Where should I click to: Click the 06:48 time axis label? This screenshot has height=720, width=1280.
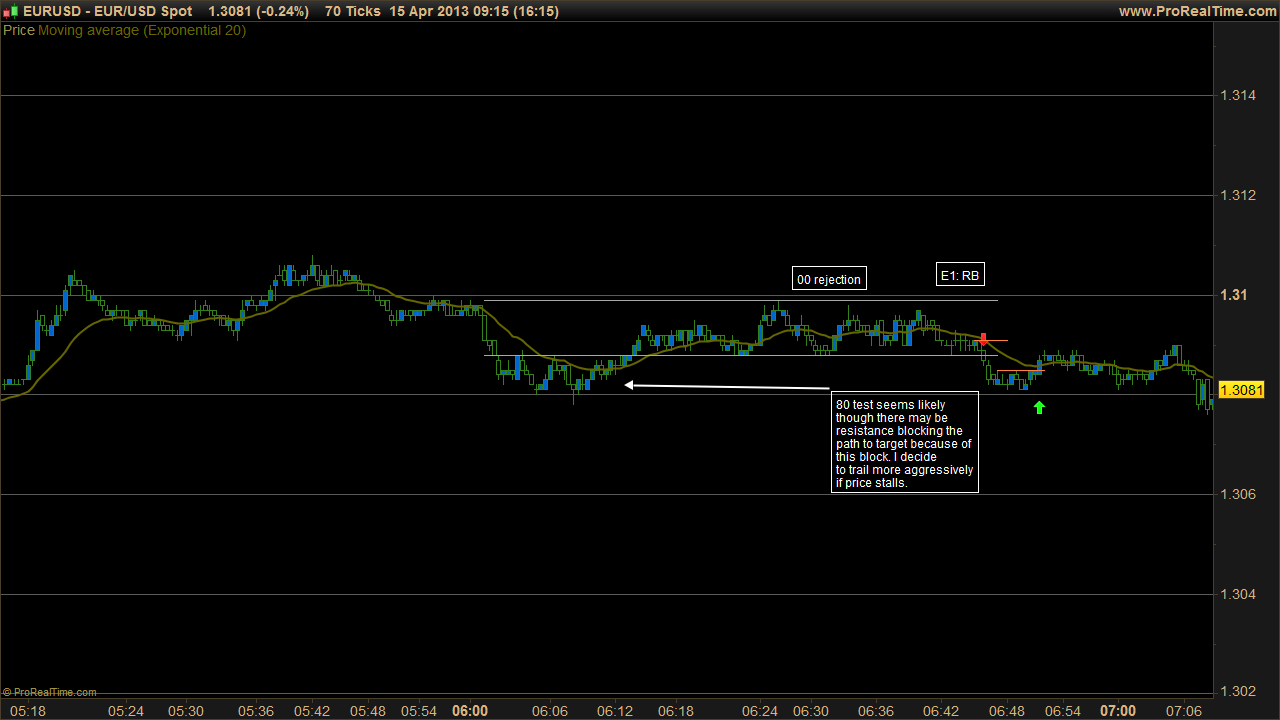coord(1007,711)
